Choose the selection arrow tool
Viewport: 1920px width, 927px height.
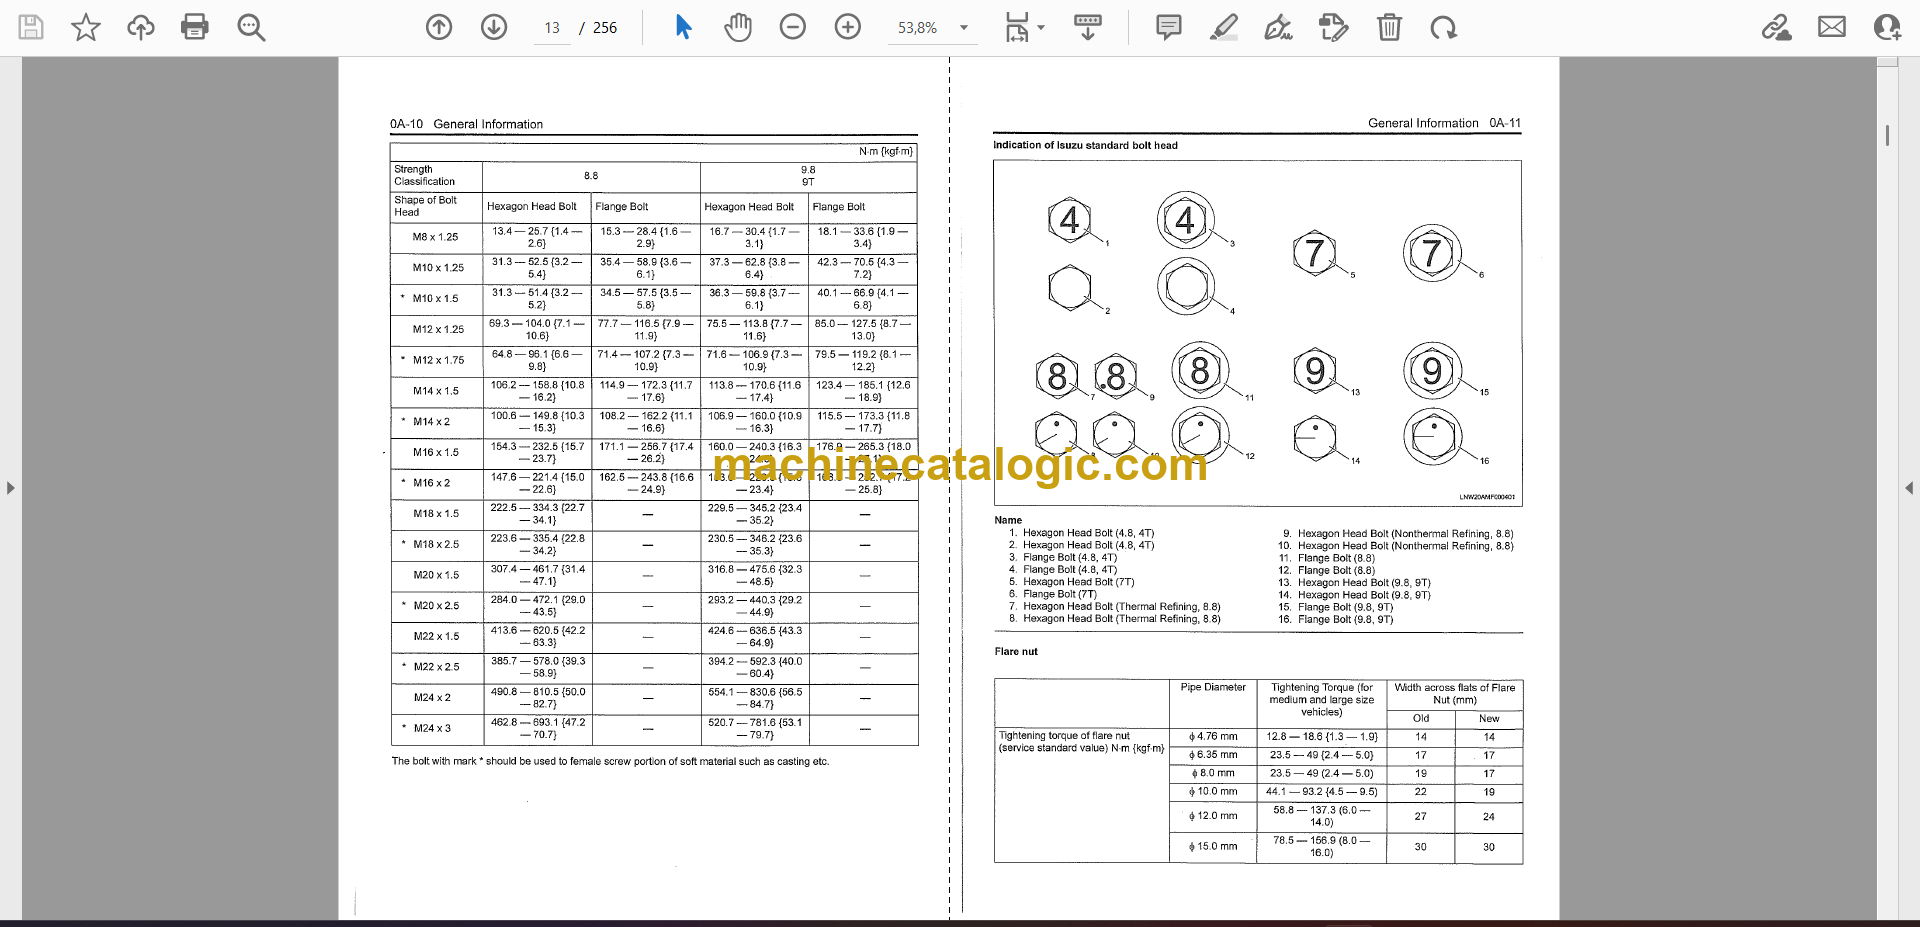pyautogui.click(x=683, y=27)
